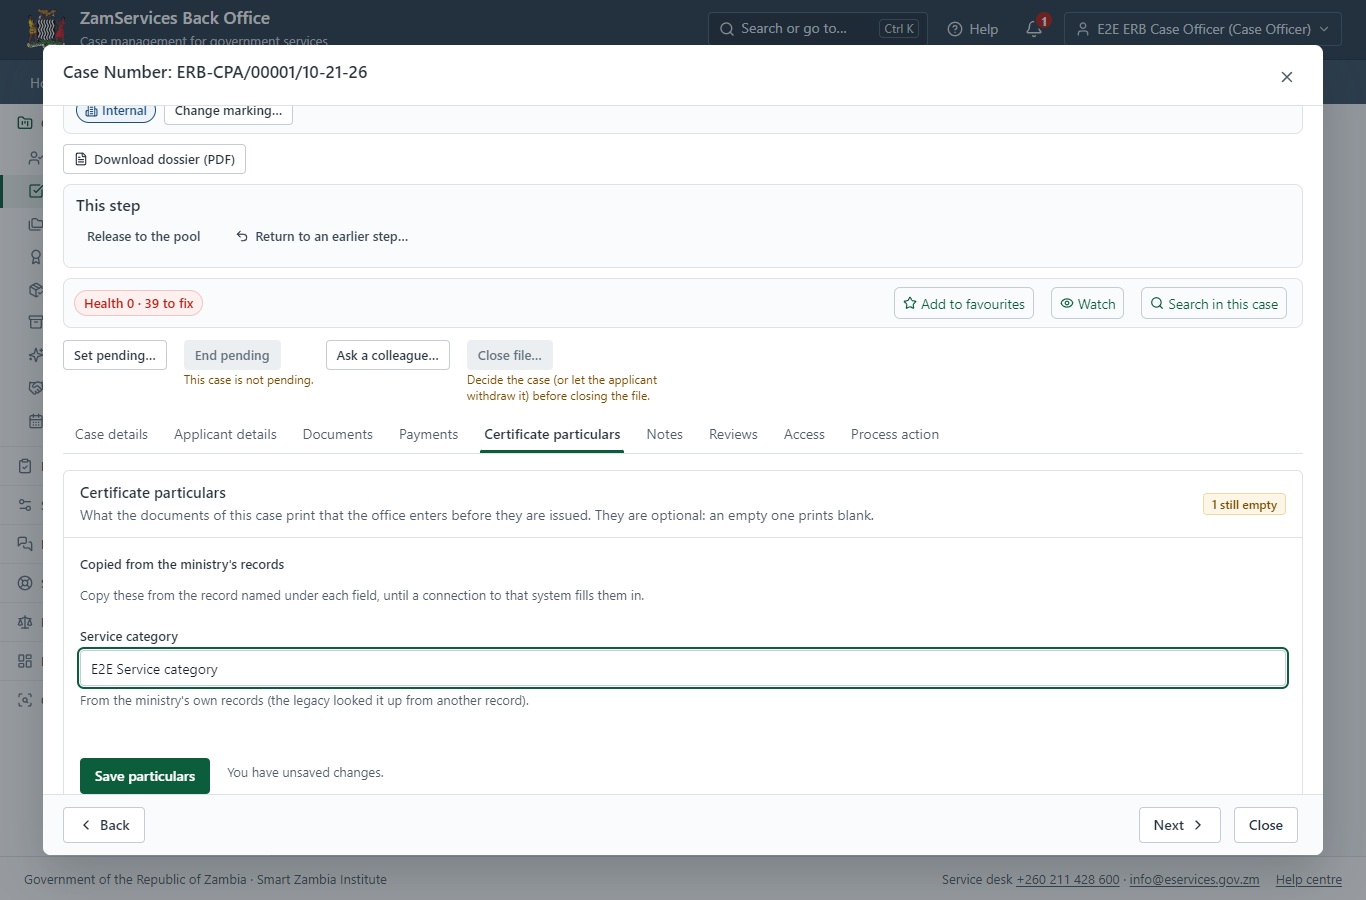The image size is (1366, 900).
Task: Click the info@eservices.gov.zm email link
Action: (1194, 880)
